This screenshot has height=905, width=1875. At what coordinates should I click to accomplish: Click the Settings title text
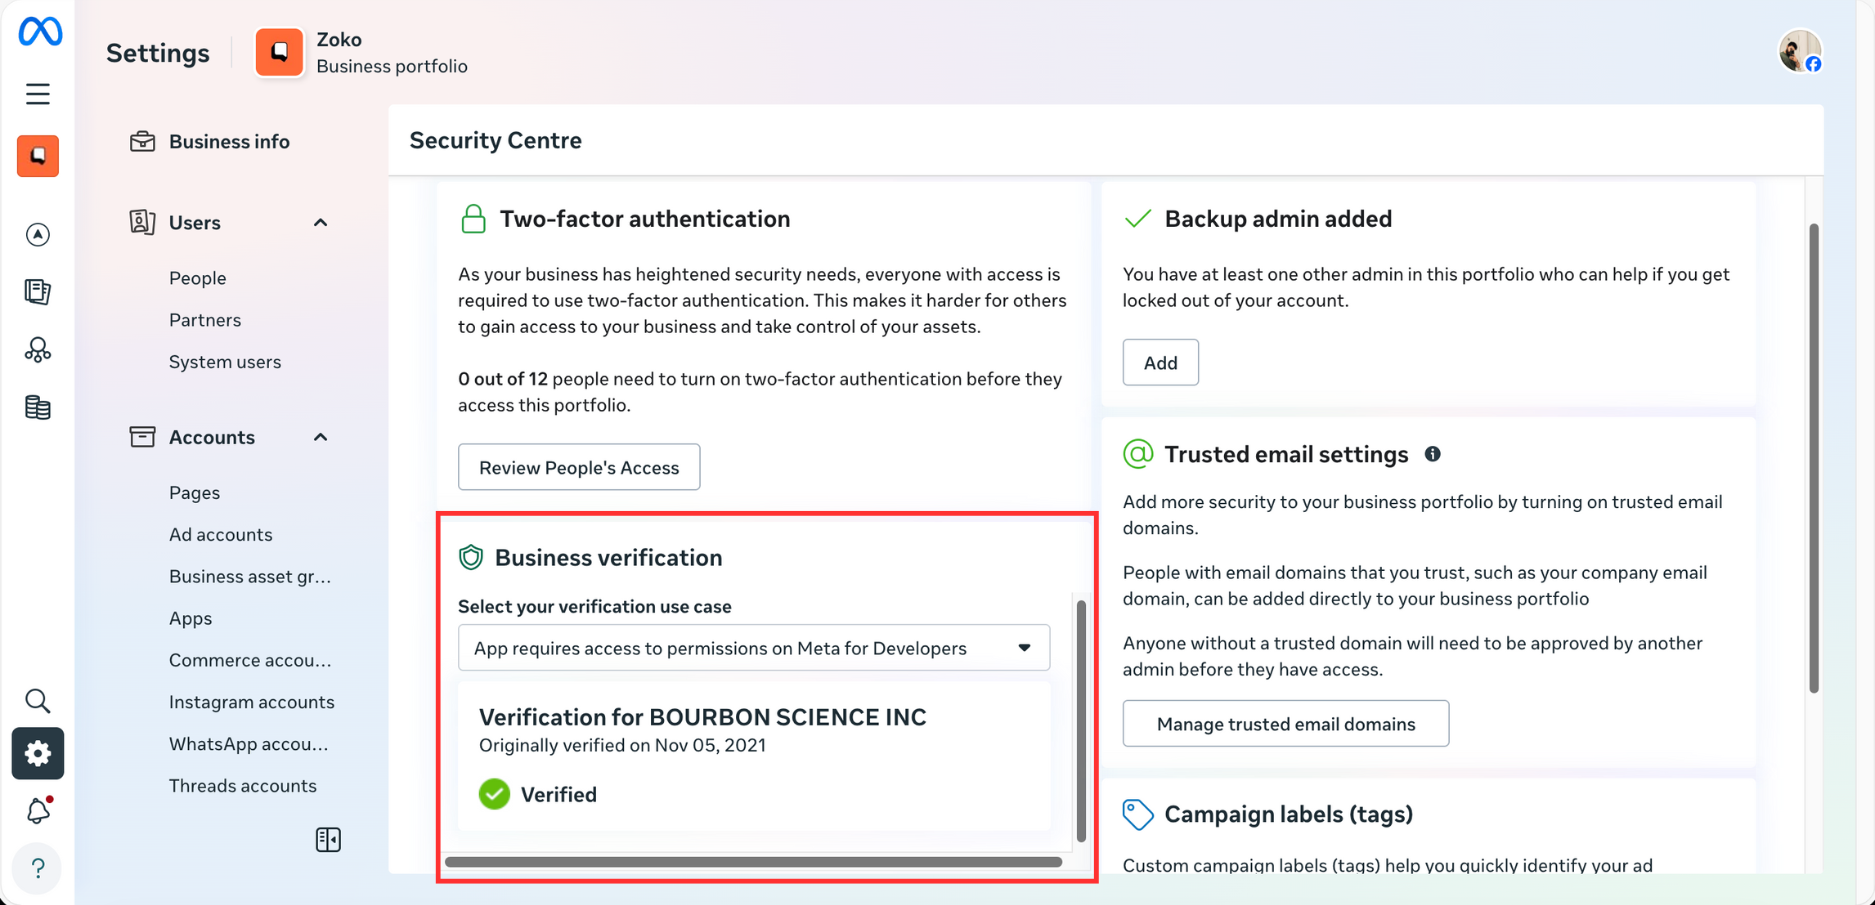point(158,53)
